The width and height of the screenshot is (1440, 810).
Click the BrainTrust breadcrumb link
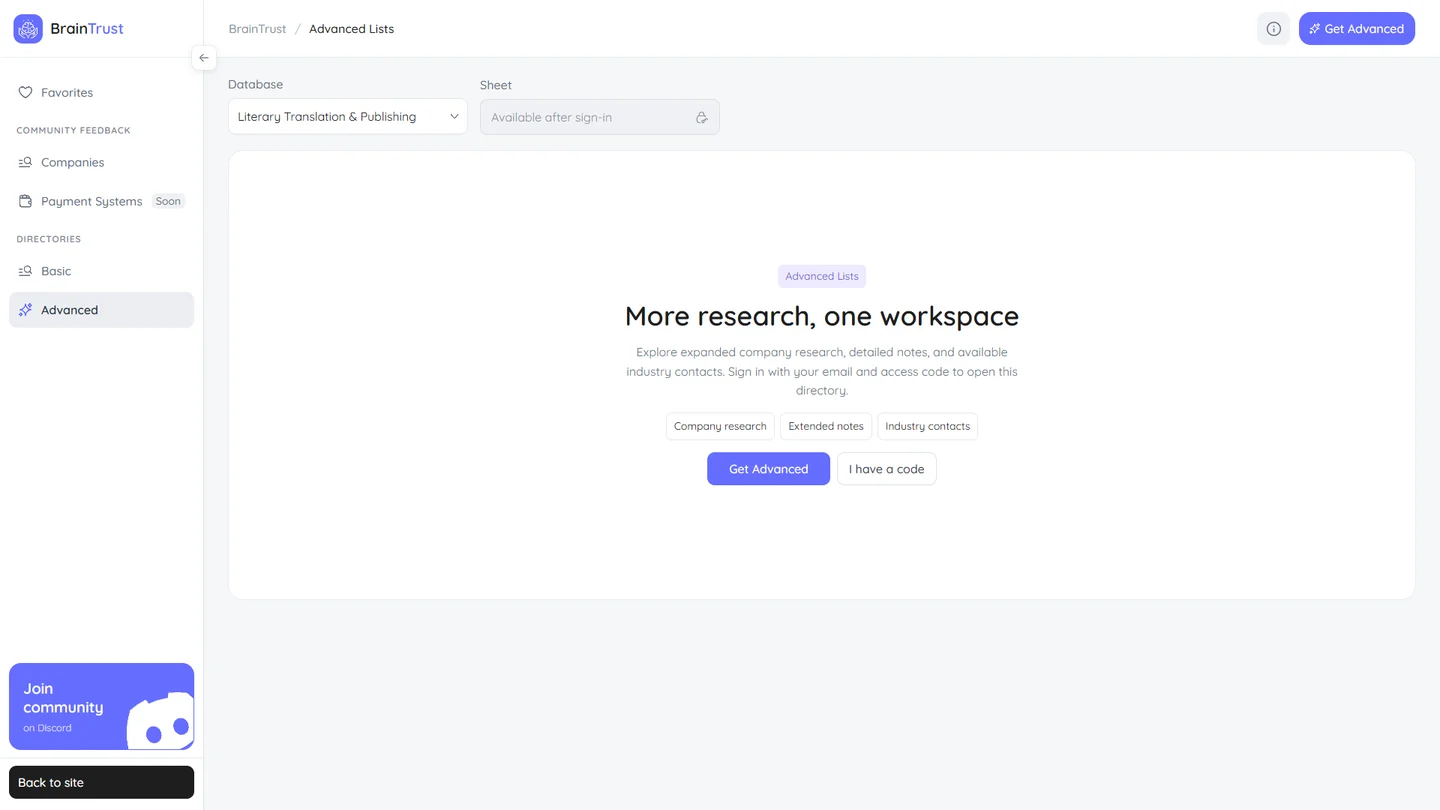pyautogui.click(x=257, y=29)
